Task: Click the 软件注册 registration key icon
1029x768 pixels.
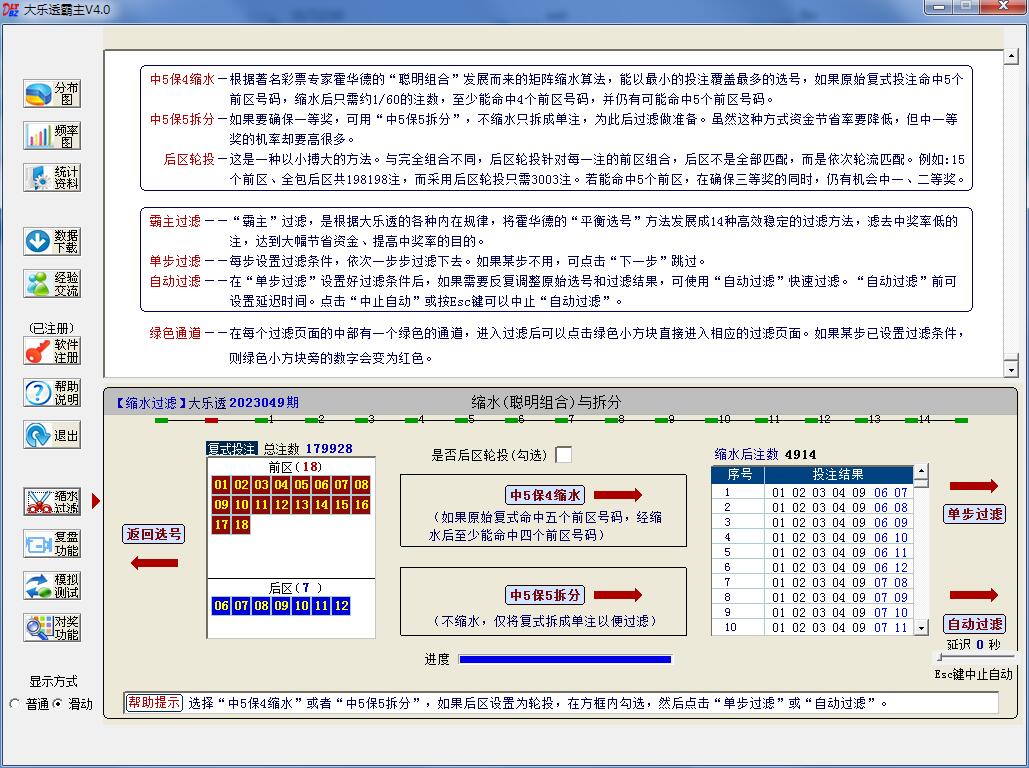Action: (52, 351)
